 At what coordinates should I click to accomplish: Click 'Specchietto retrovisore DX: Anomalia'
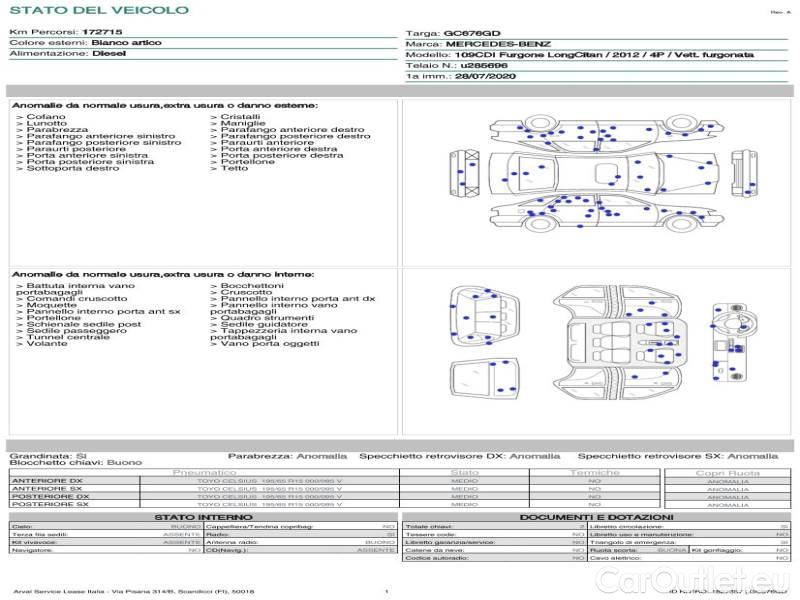(x=460, y=456)
